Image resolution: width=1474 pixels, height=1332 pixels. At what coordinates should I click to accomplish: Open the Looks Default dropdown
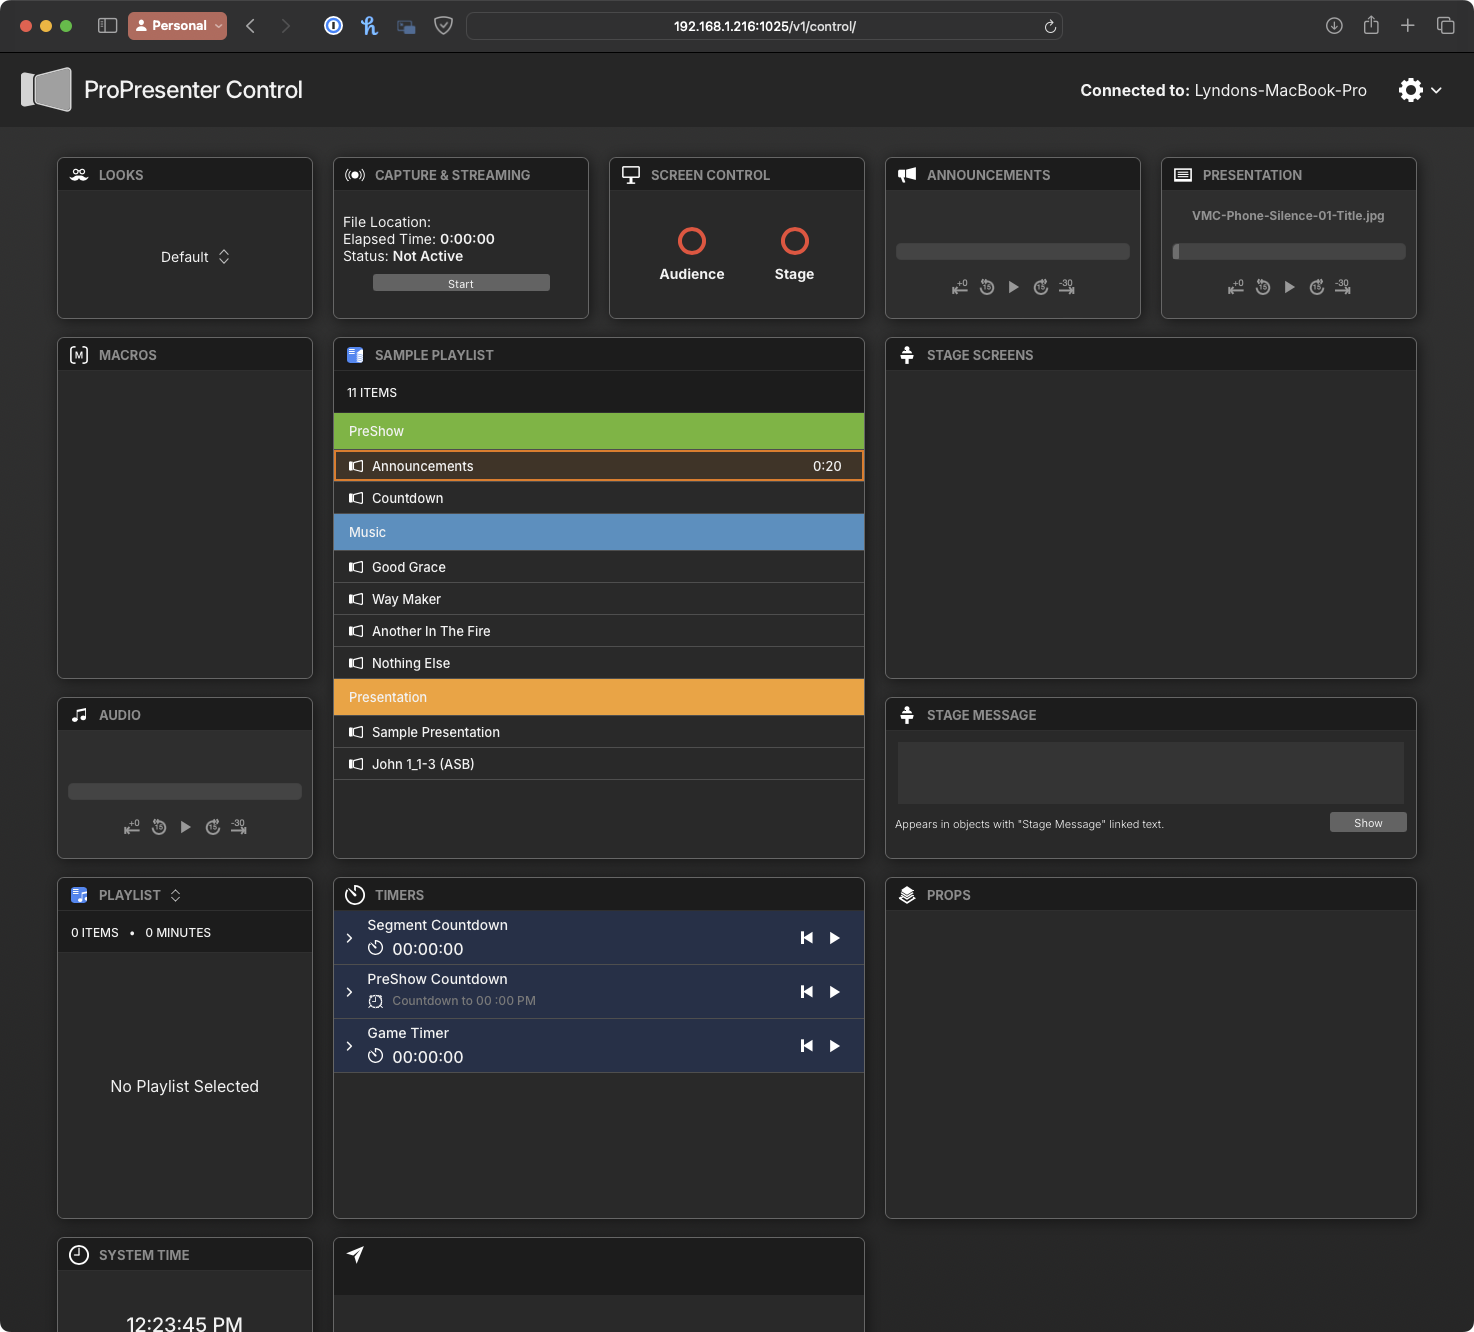tap(195, 257)
